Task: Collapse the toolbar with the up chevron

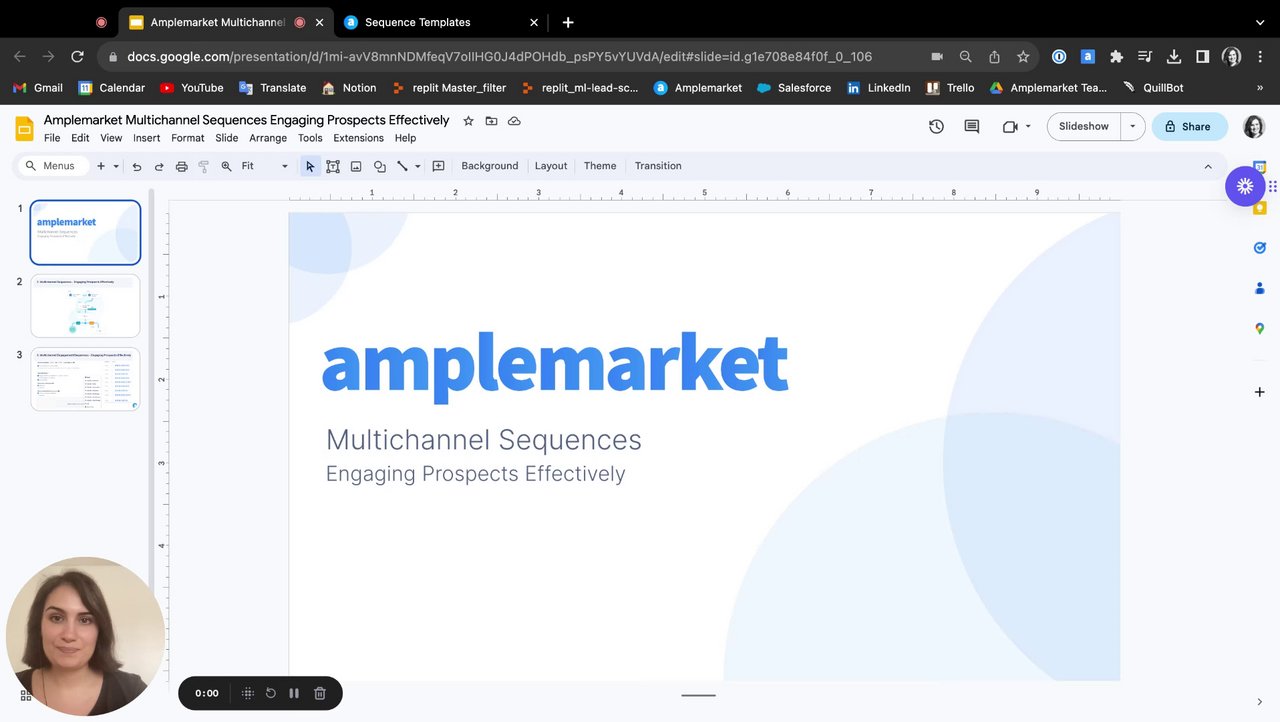Action: 1208,166
